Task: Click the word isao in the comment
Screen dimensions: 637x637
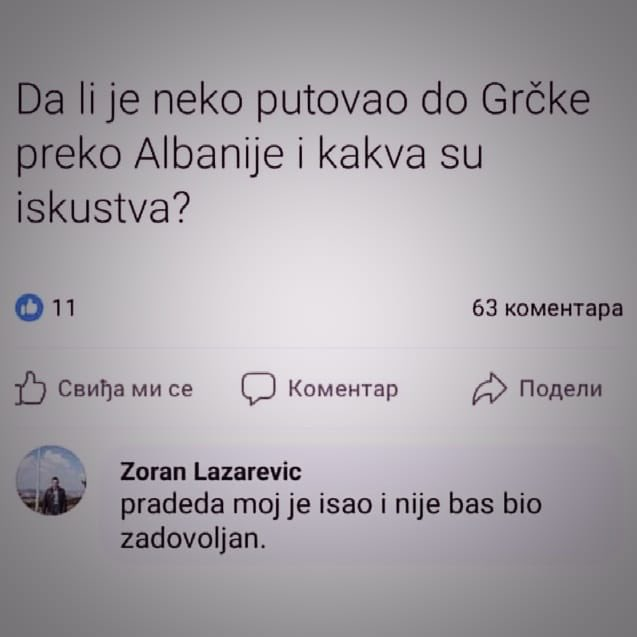Action: pyautogui.click(x=347, y=504)
